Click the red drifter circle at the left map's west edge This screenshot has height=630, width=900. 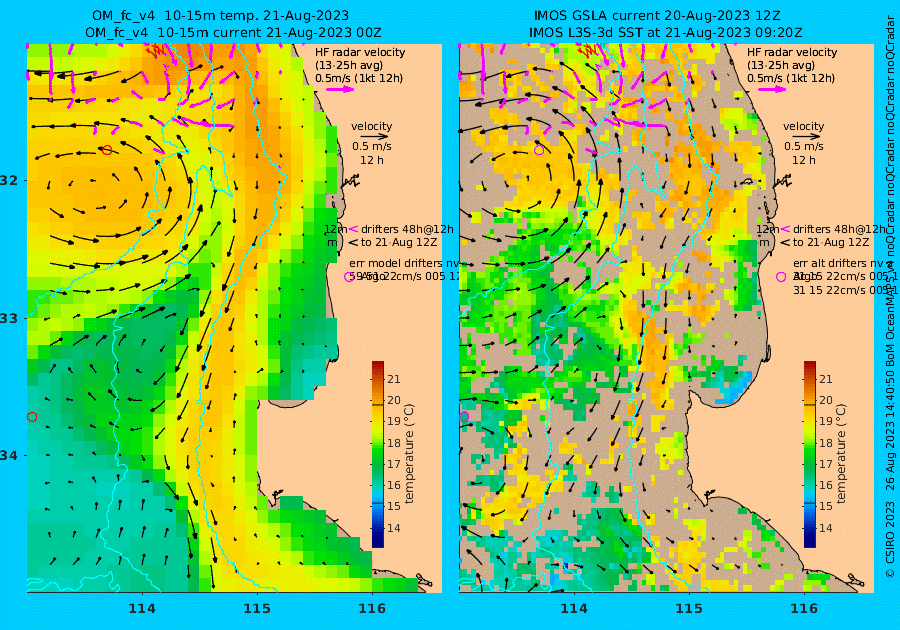[x=32, y=417]
